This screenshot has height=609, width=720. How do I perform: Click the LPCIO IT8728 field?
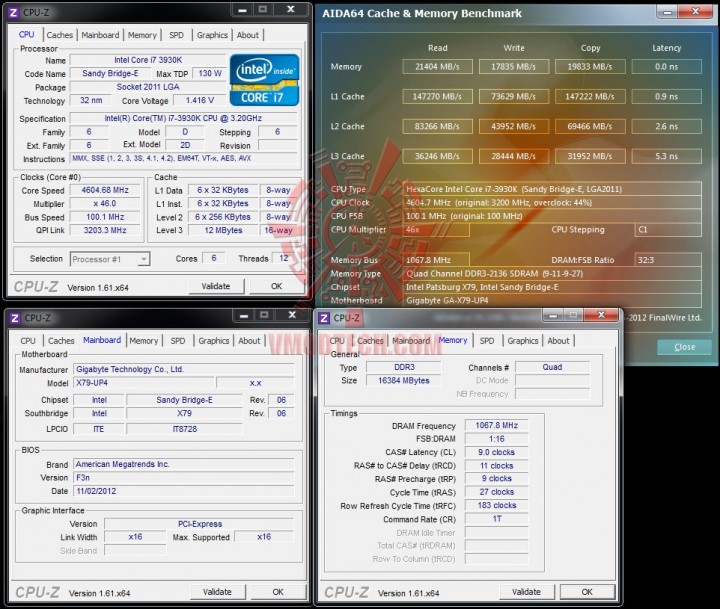coord(185,429)
